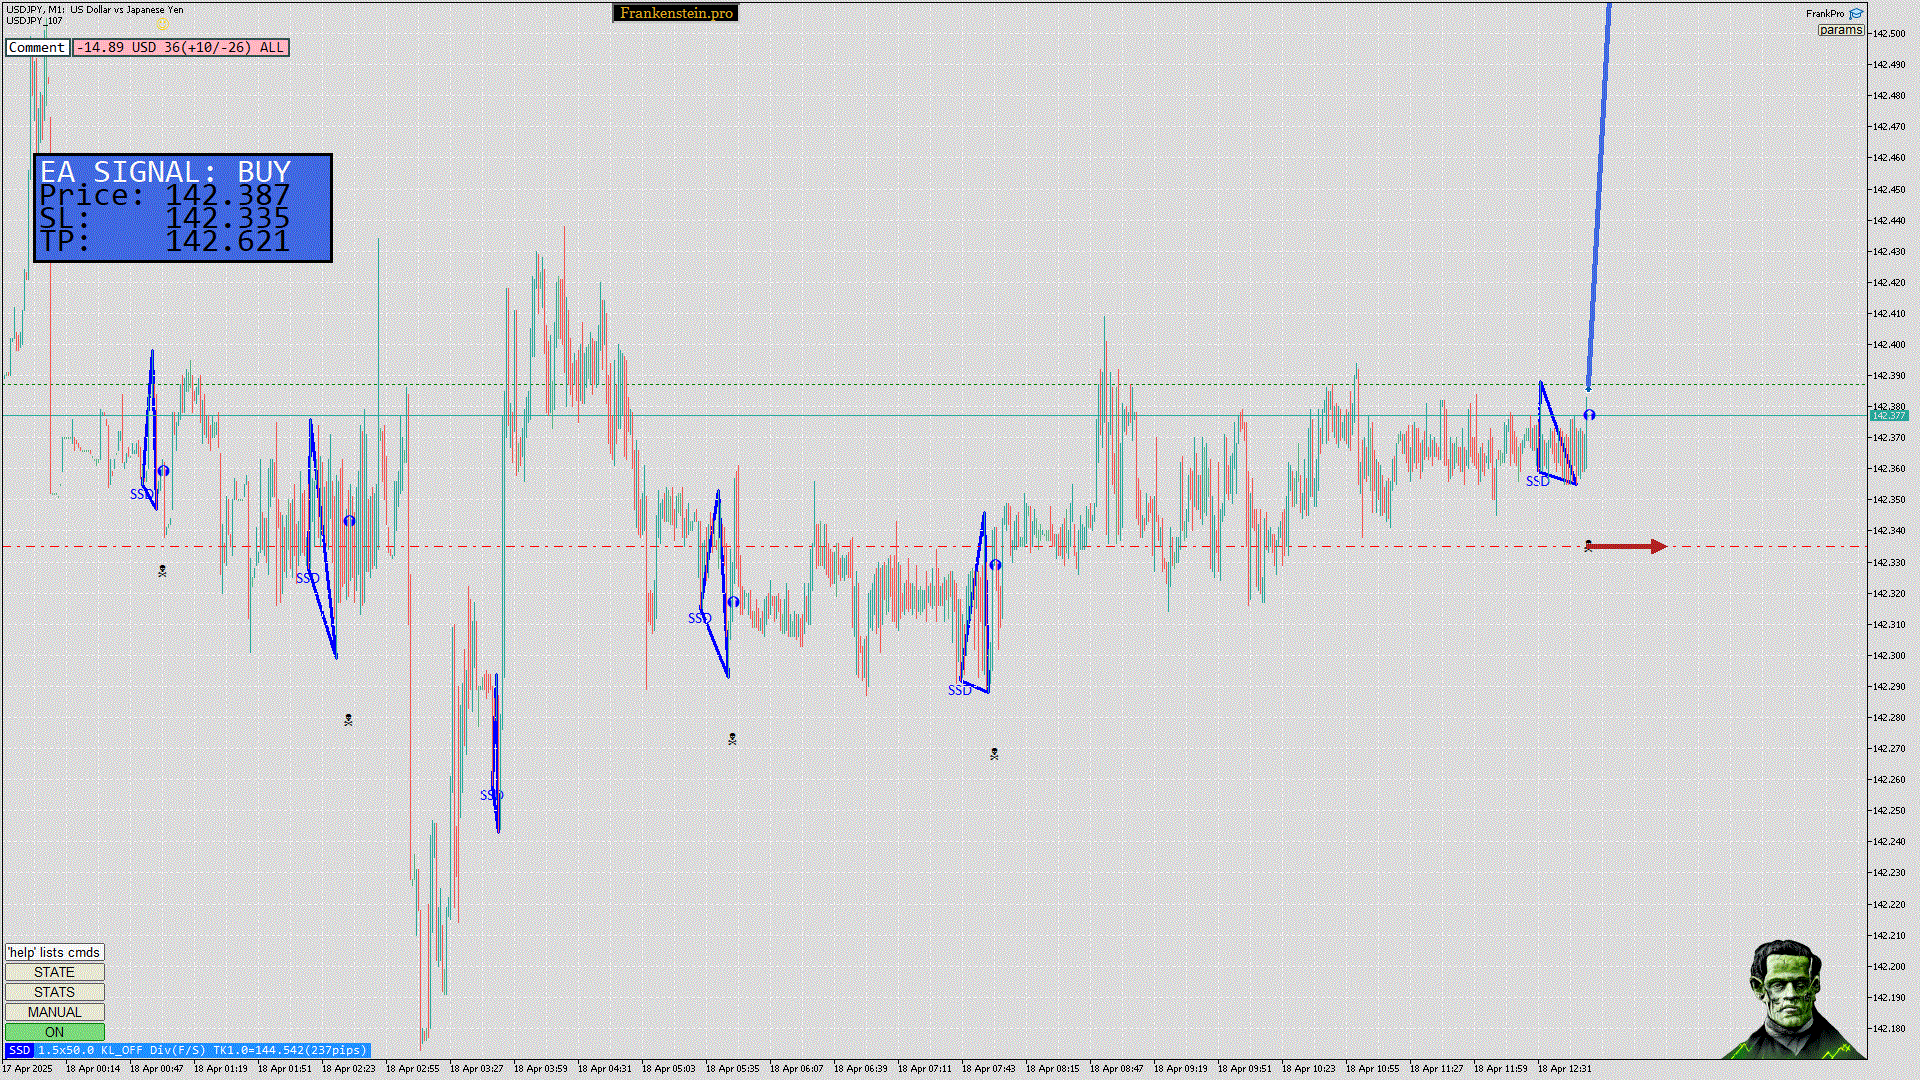Viewport: 1920px width, 1080px height.
Task: Click the skull marker below 18 Apr 07:43 candles
Action: tap(994, 754)
